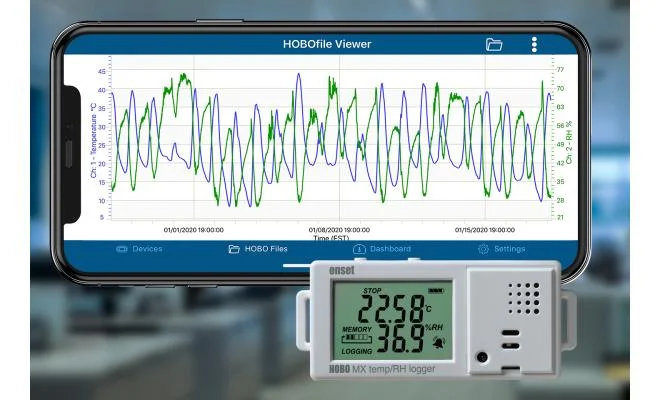660x400 pixels.
Task: Open the folder icon in the header
Action: 494,44
